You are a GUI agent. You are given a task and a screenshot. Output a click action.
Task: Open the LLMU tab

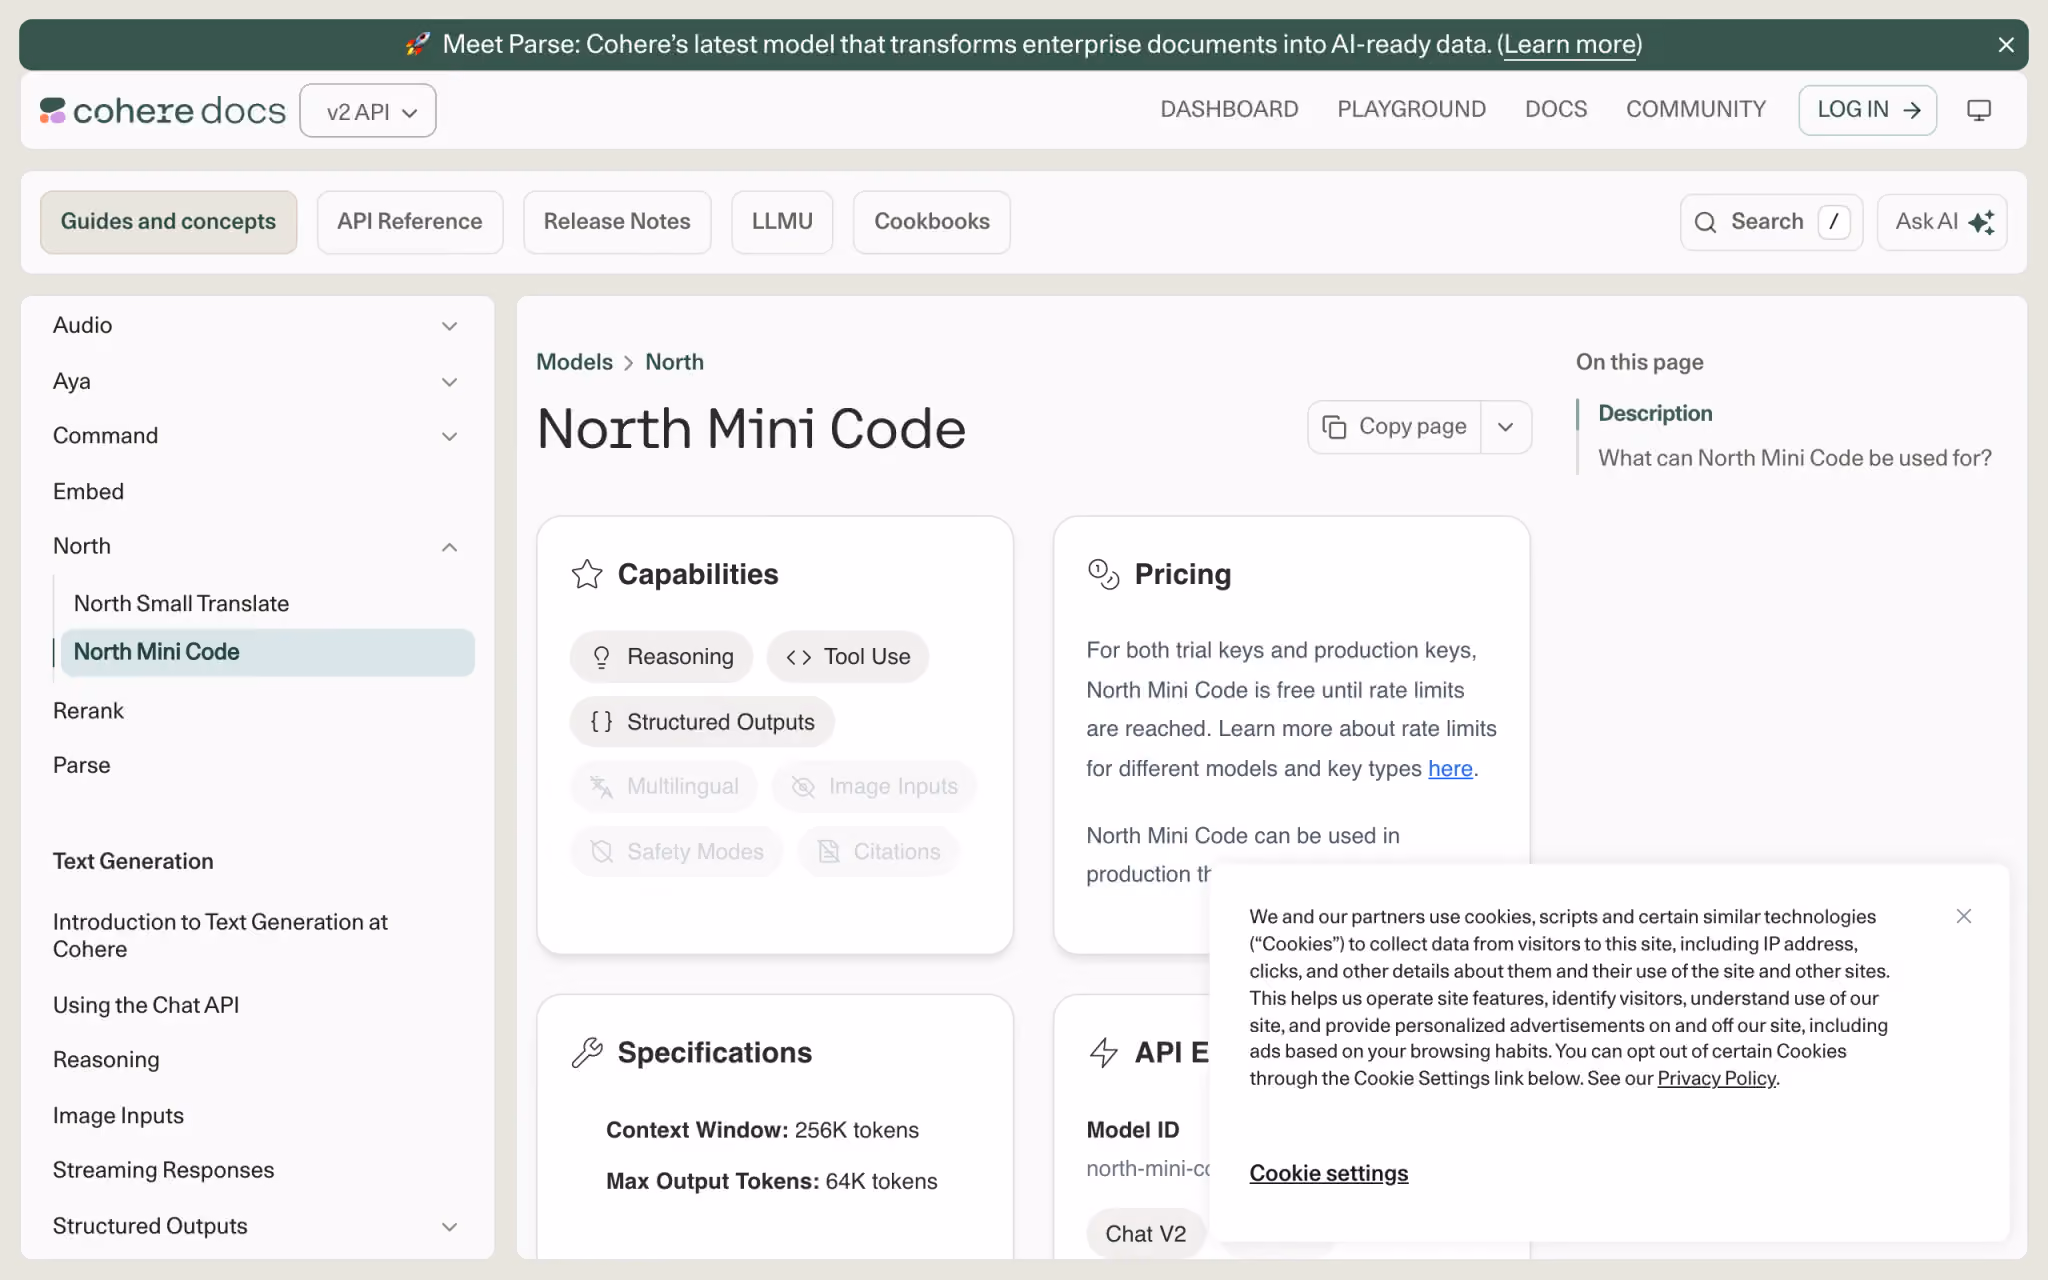pos(782,222)
